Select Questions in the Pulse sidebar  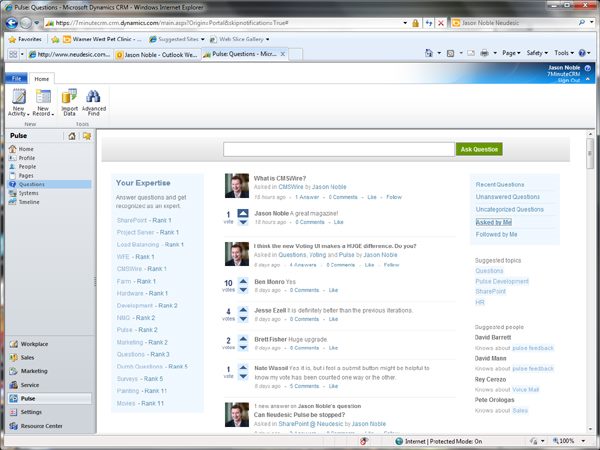click(49, 184)
